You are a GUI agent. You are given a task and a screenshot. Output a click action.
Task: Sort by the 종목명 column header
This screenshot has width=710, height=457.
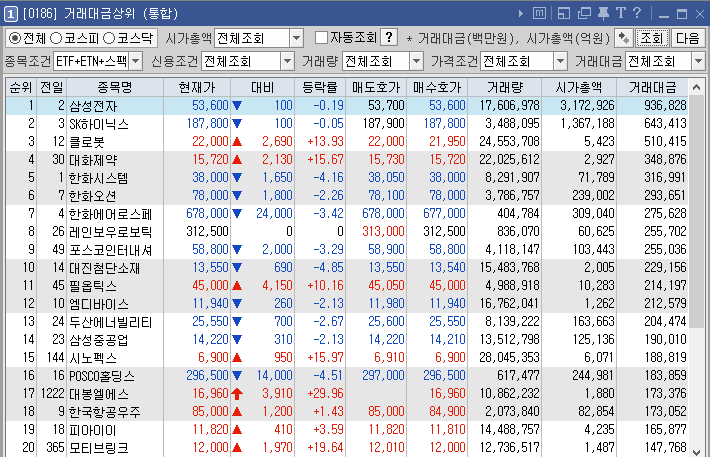pyautogui.click(x=115, y=87)
